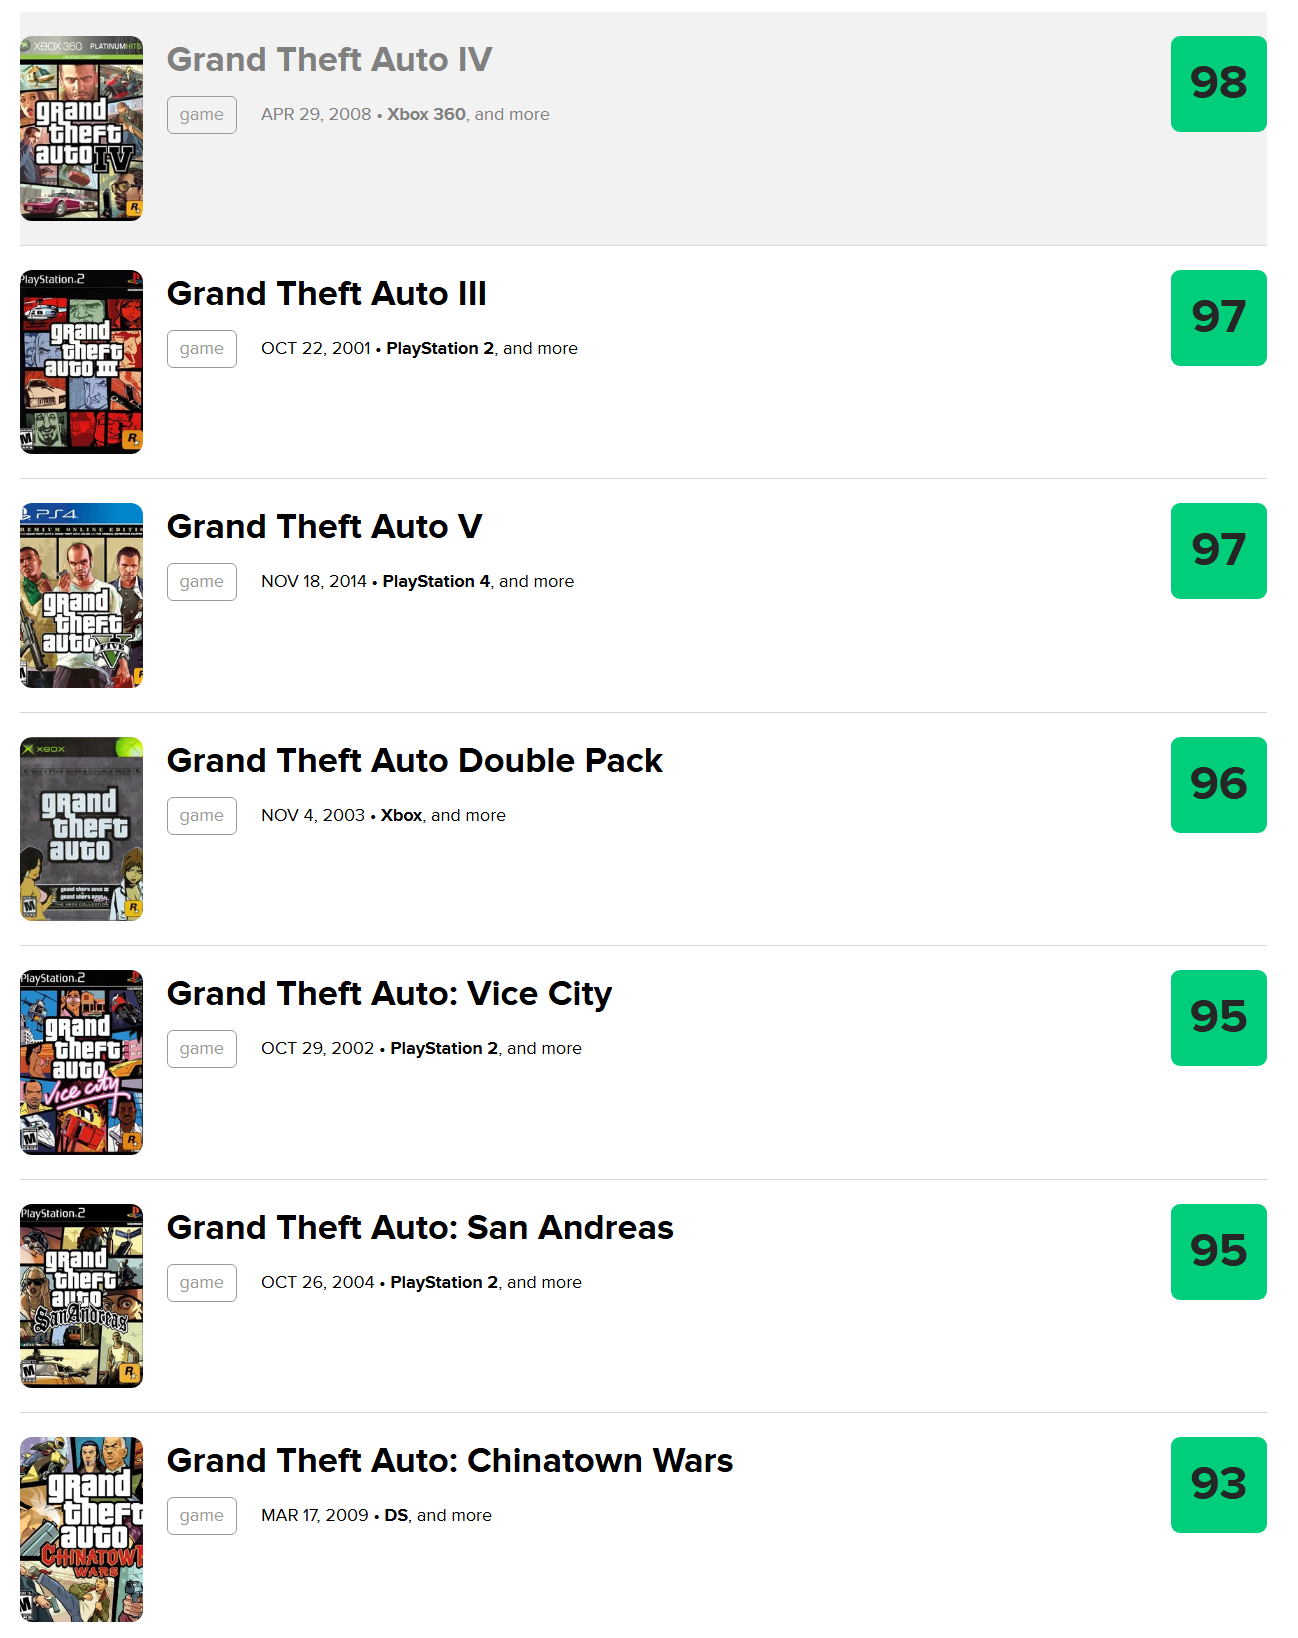
Task: Open the Grand Theft Auto III title link
Action: [x=326, y=294]
